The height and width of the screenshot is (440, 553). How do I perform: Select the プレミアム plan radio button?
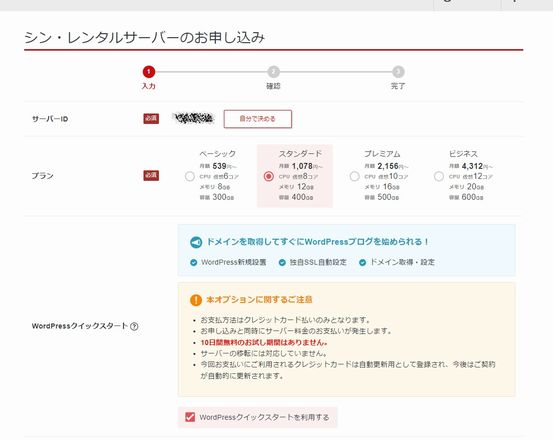(x=354, y=176)
